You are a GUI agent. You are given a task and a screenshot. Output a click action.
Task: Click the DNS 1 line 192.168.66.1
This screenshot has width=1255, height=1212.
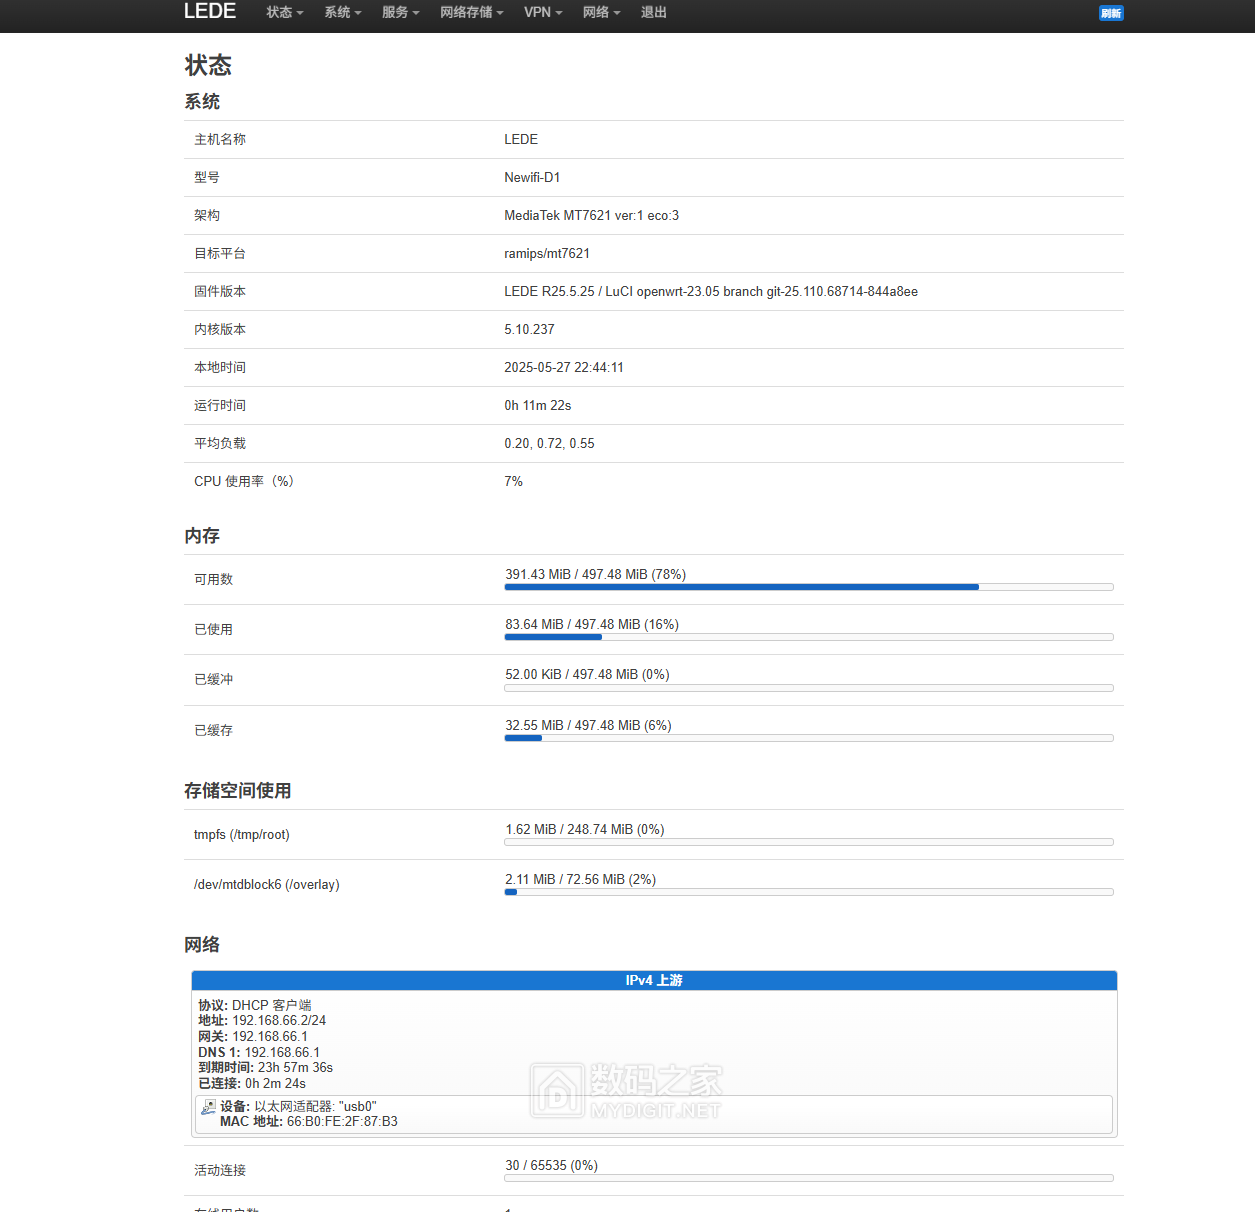259,1053
